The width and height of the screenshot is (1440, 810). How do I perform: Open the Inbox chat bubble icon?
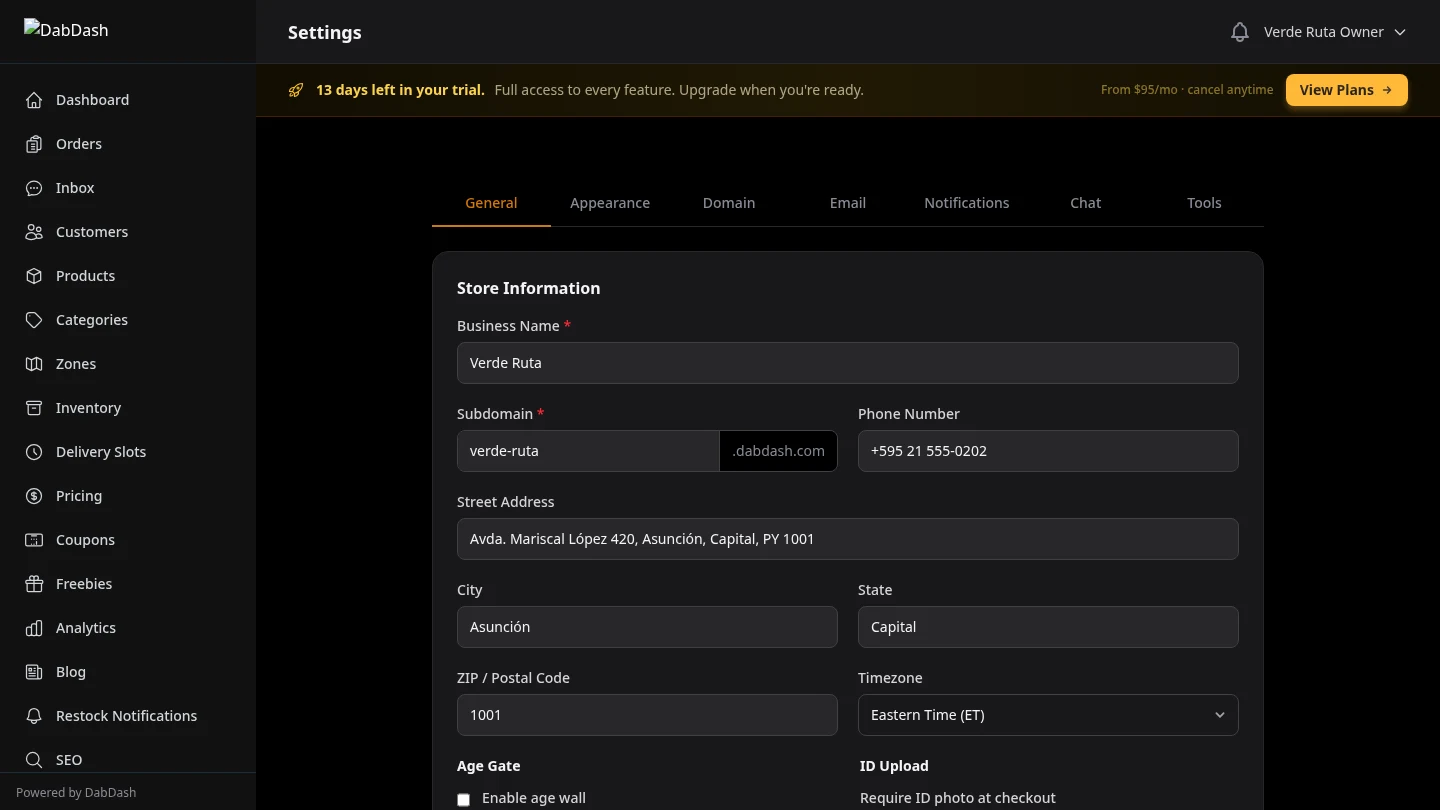33,187
